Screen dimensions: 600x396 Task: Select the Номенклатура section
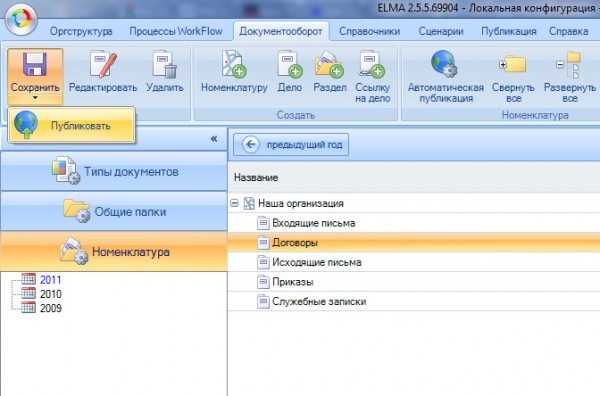pyautogui.click(x=114, y=252)
